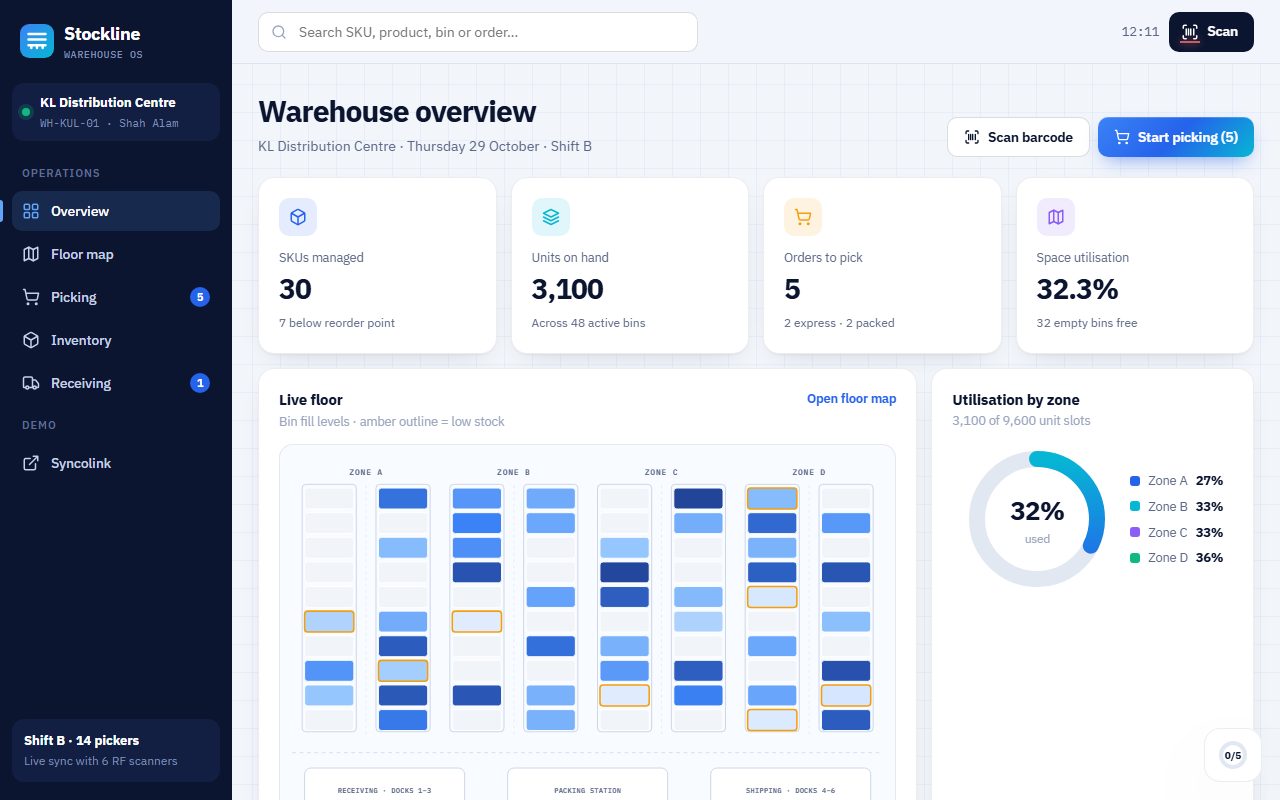The height and width of the screenshot is (800, 1280).
Task: Click the "RECEIVING · DOCKS 1–3" box
Action: [384, 784]
